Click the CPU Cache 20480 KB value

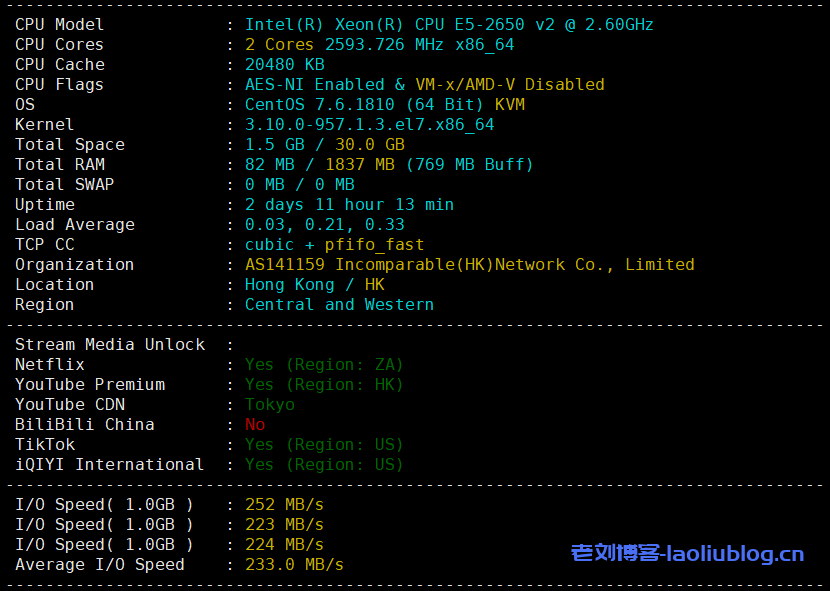(284, 64)
